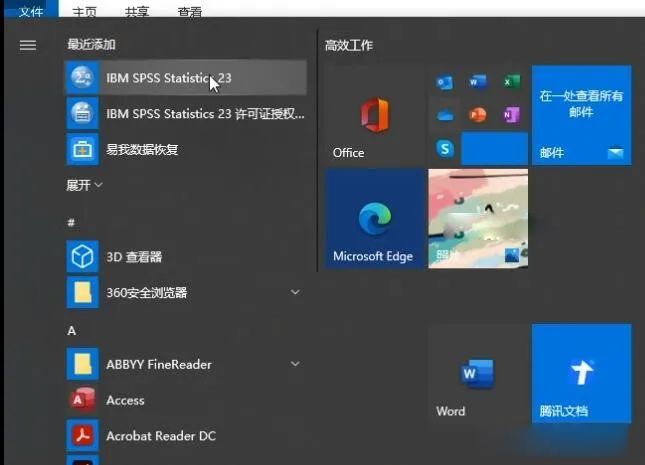
Task: Launch Acrobat Reader DC icon
Action: click(82, 435)
